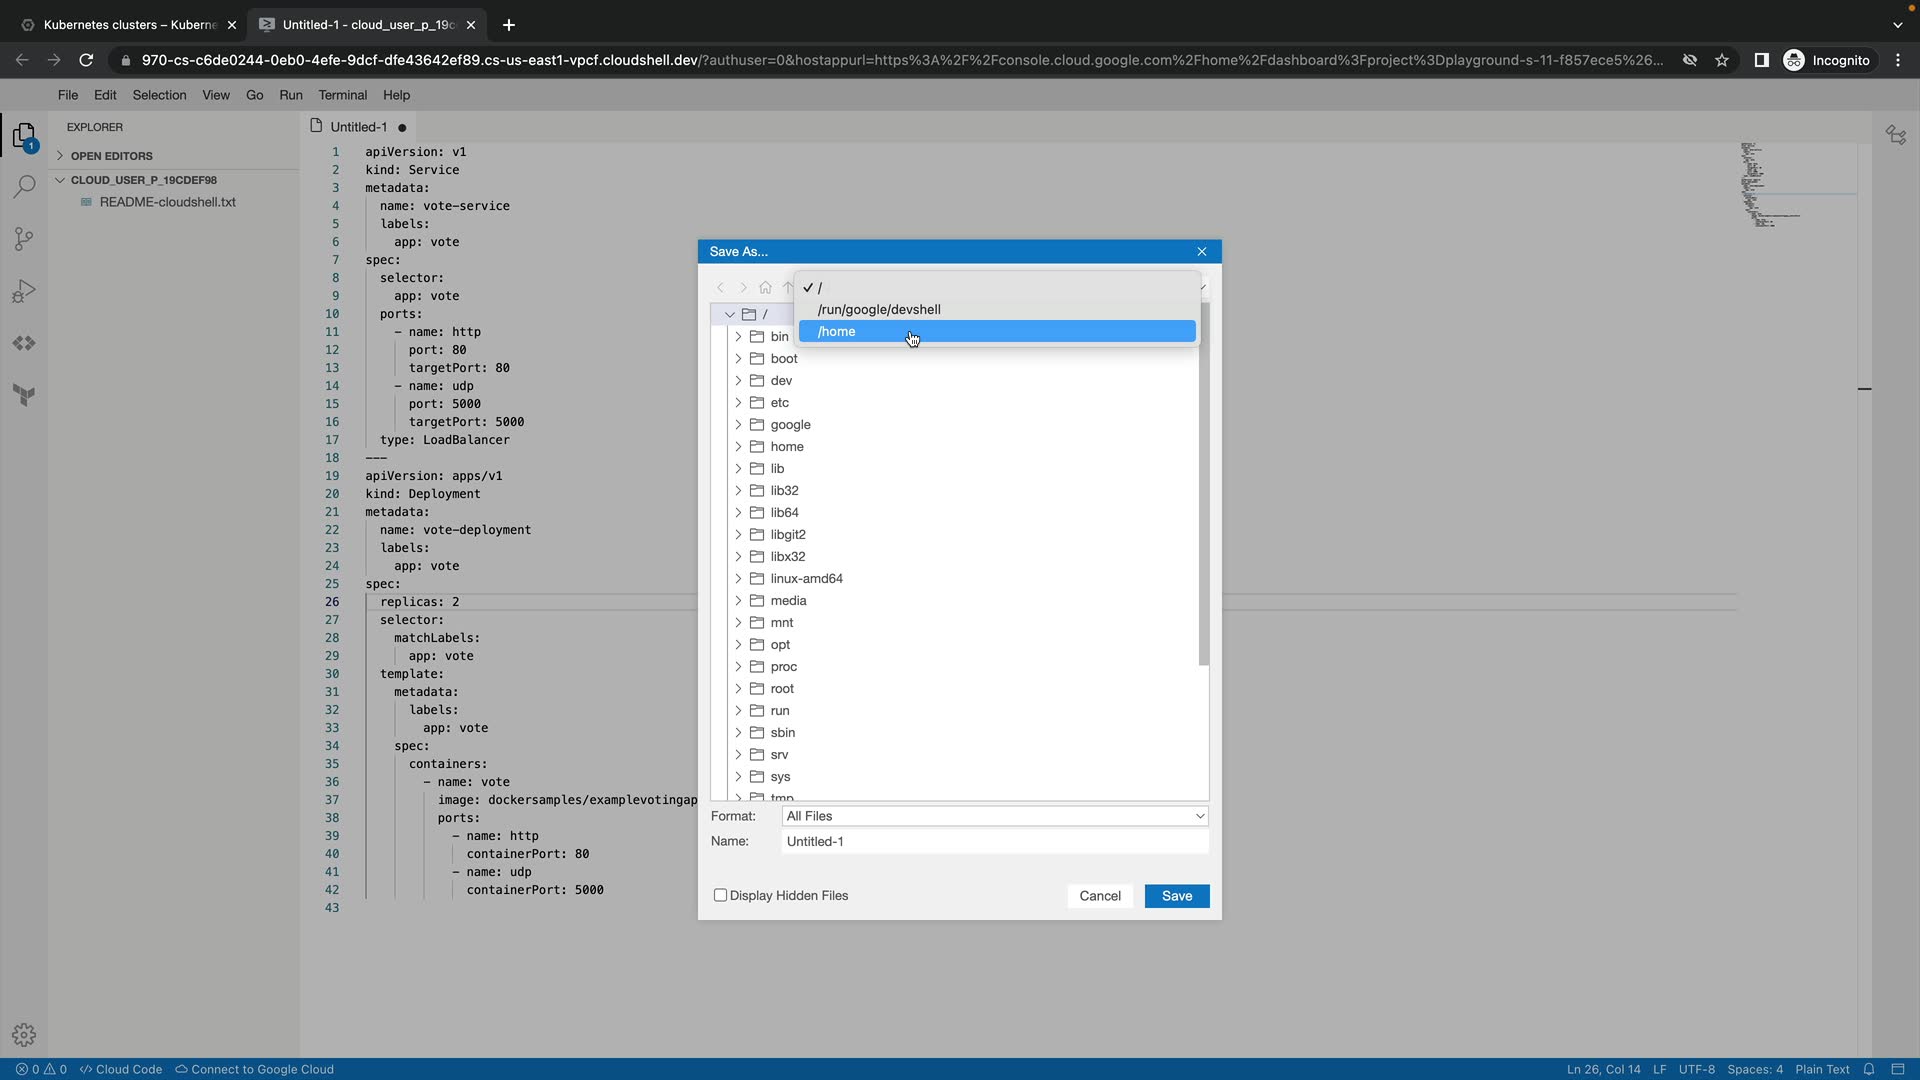This screenshot has height=1080, width=1920.
Task: Select /run/google/devshell from path list
Action: (x=879, y=310)
